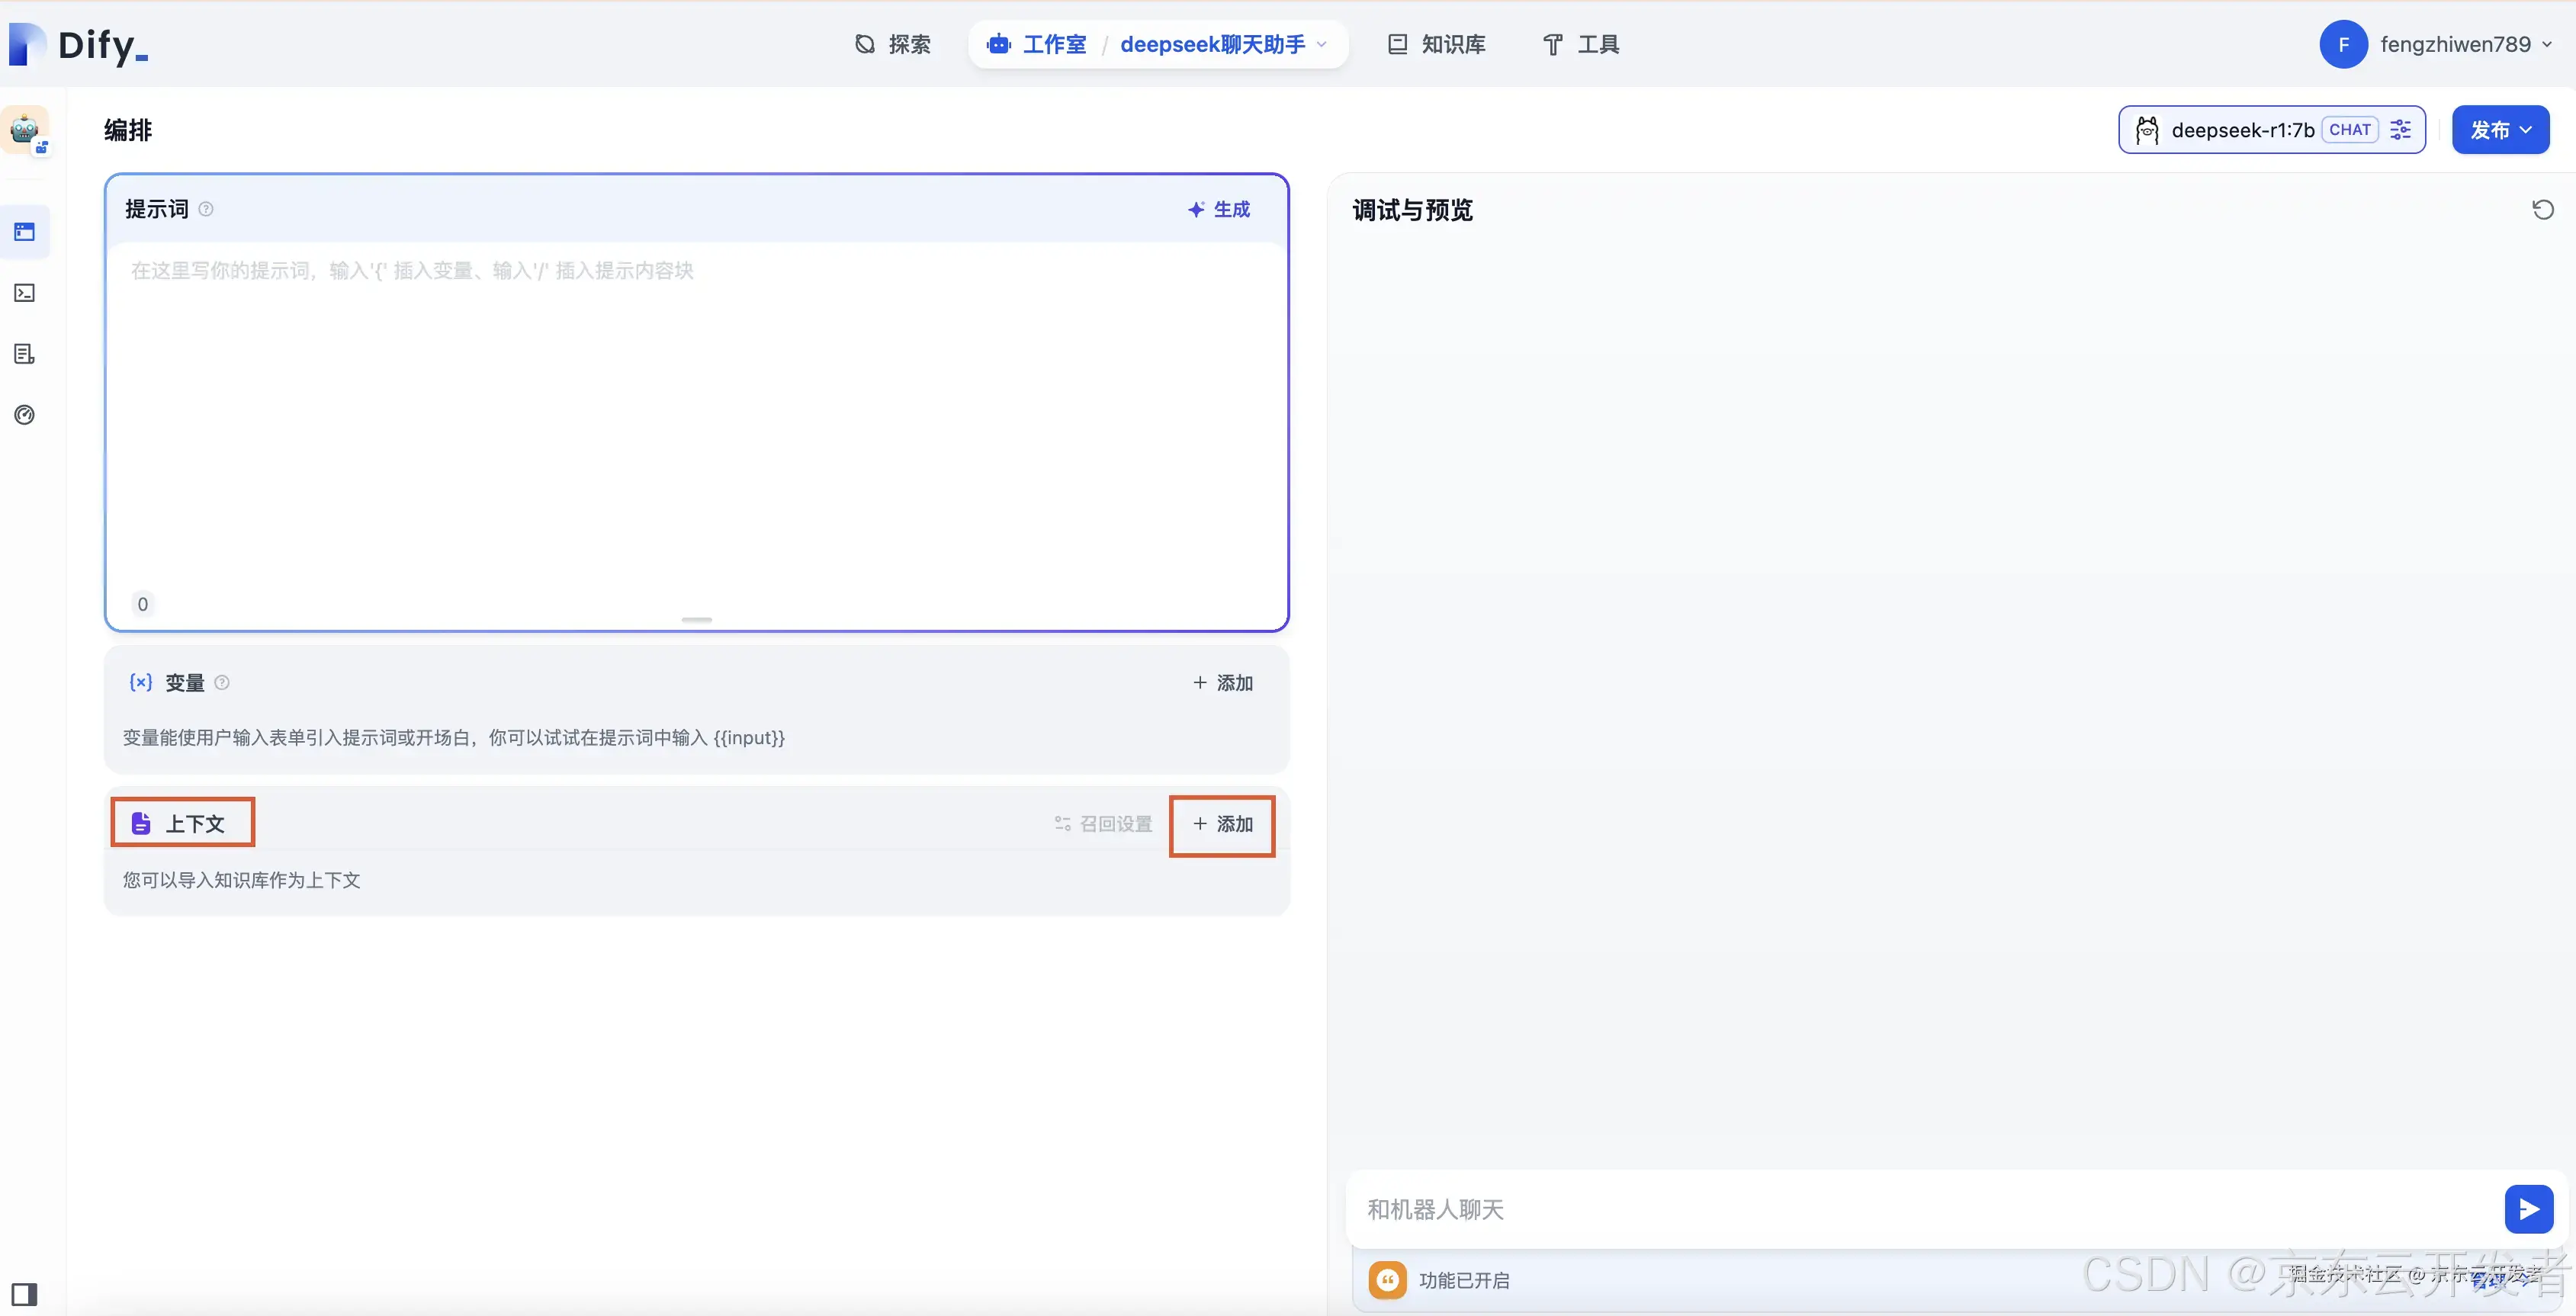Open the API access terminal icon
The image size is (2576, 1316).
25,293
